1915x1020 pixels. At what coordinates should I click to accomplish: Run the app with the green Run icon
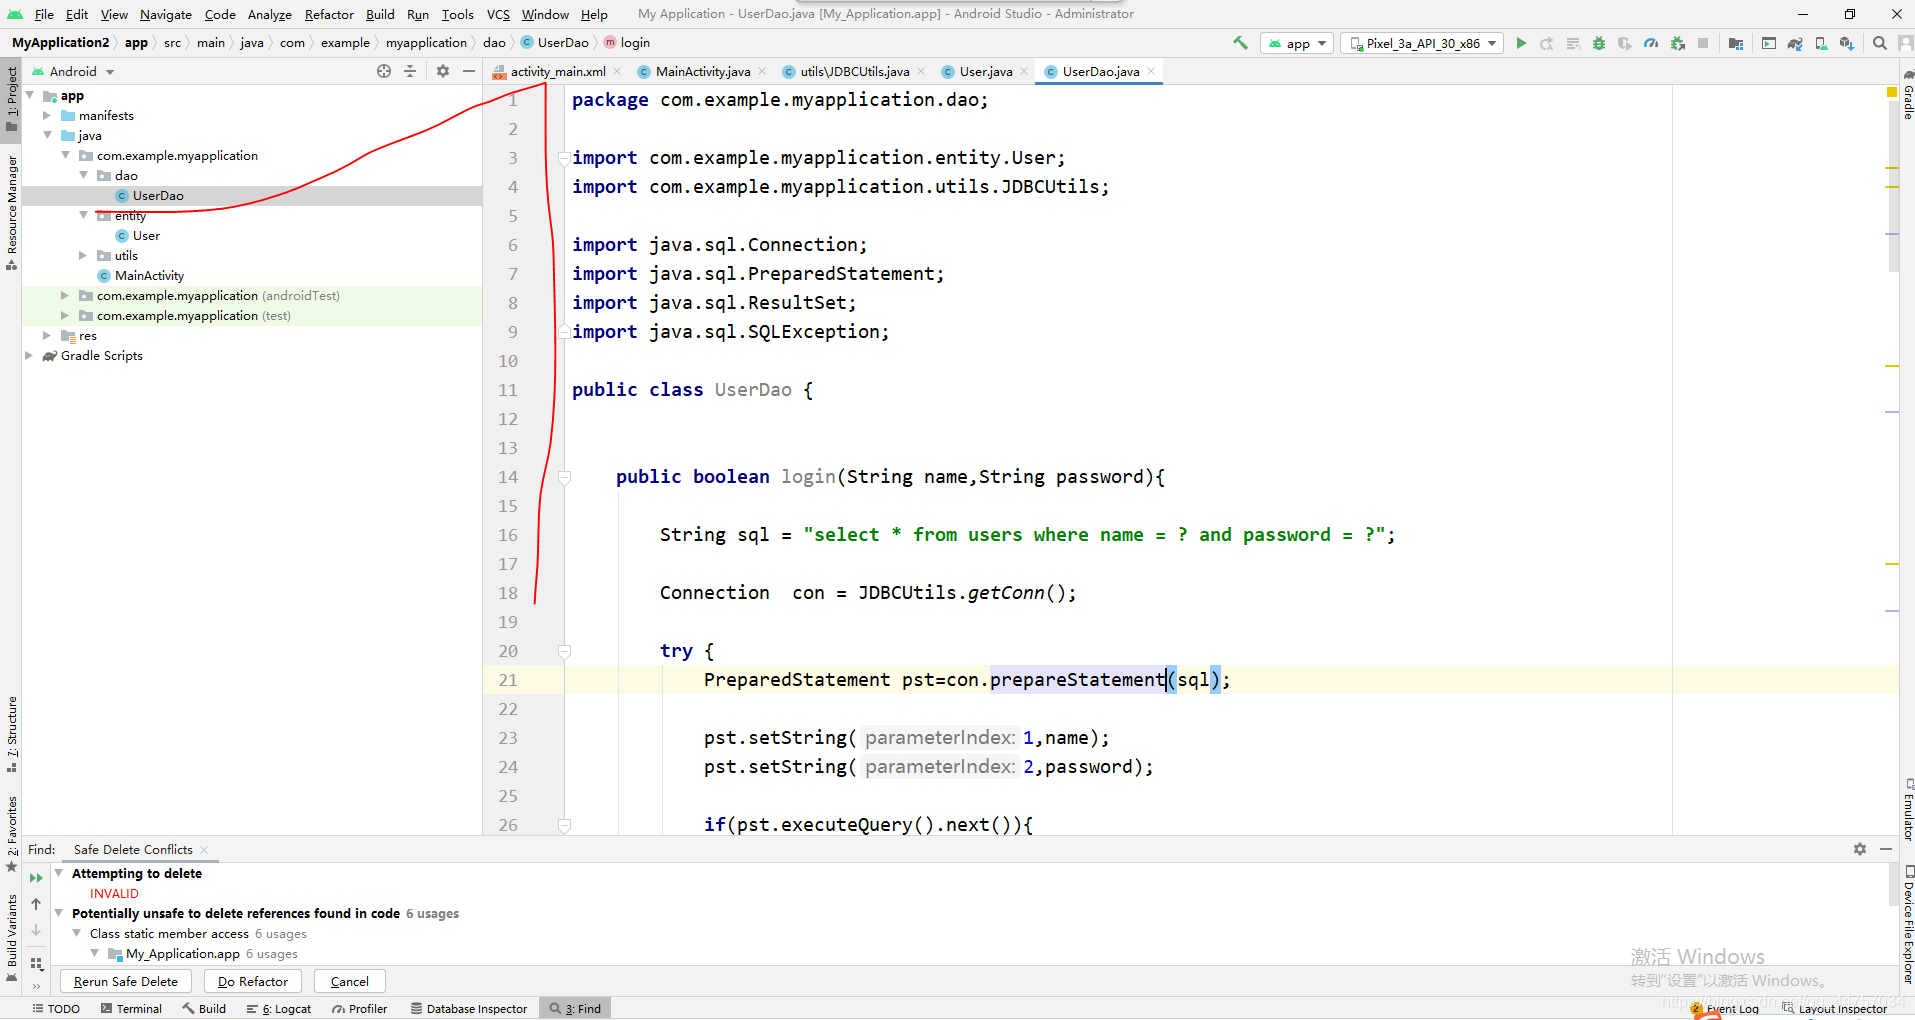tap(1521, 43)
